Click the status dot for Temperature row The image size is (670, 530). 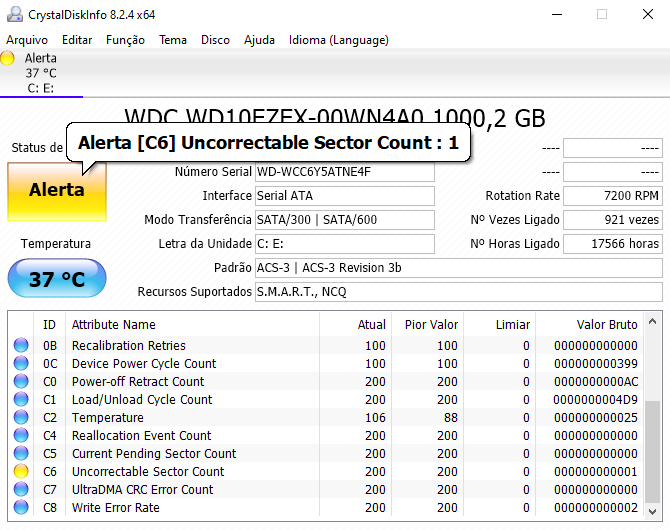21,417
